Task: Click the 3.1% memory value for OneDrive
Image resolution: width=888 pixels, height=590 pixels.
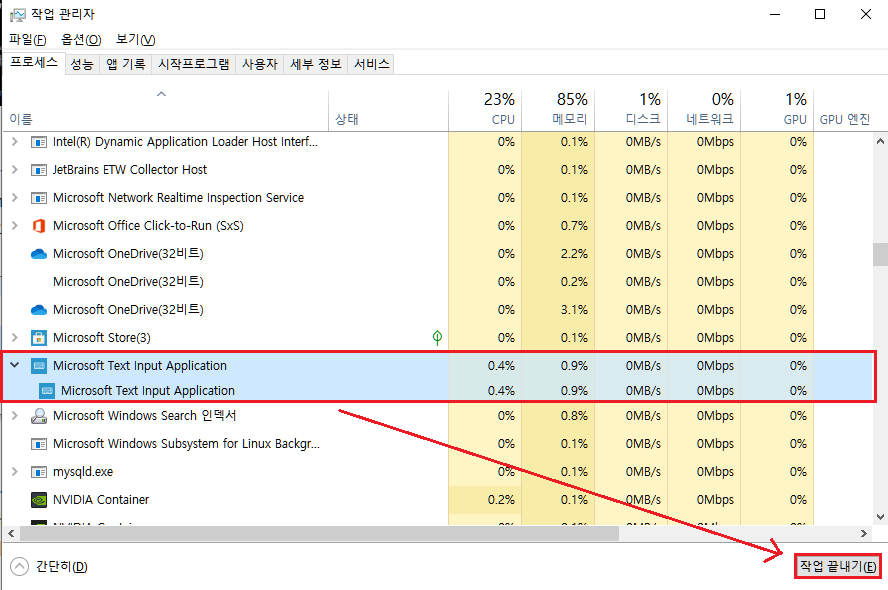Action: point(574,310)
